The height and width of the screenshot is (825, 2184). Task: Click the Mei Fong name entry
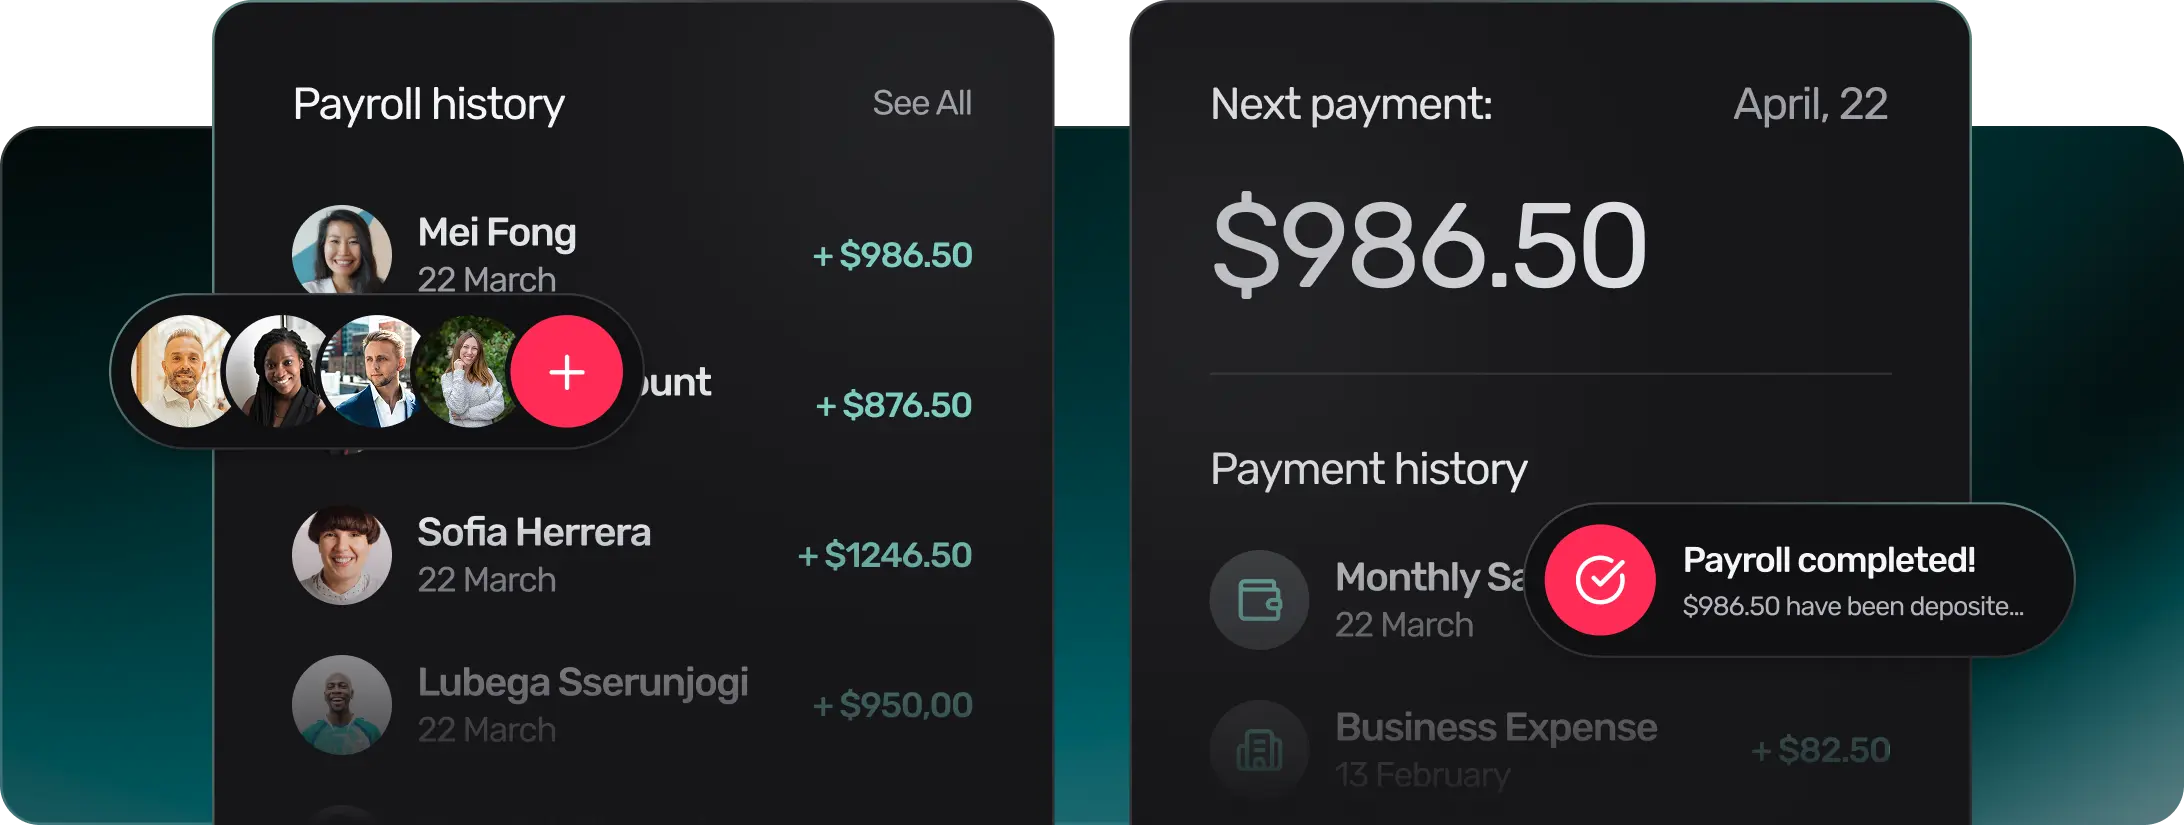tap(496, 233)
